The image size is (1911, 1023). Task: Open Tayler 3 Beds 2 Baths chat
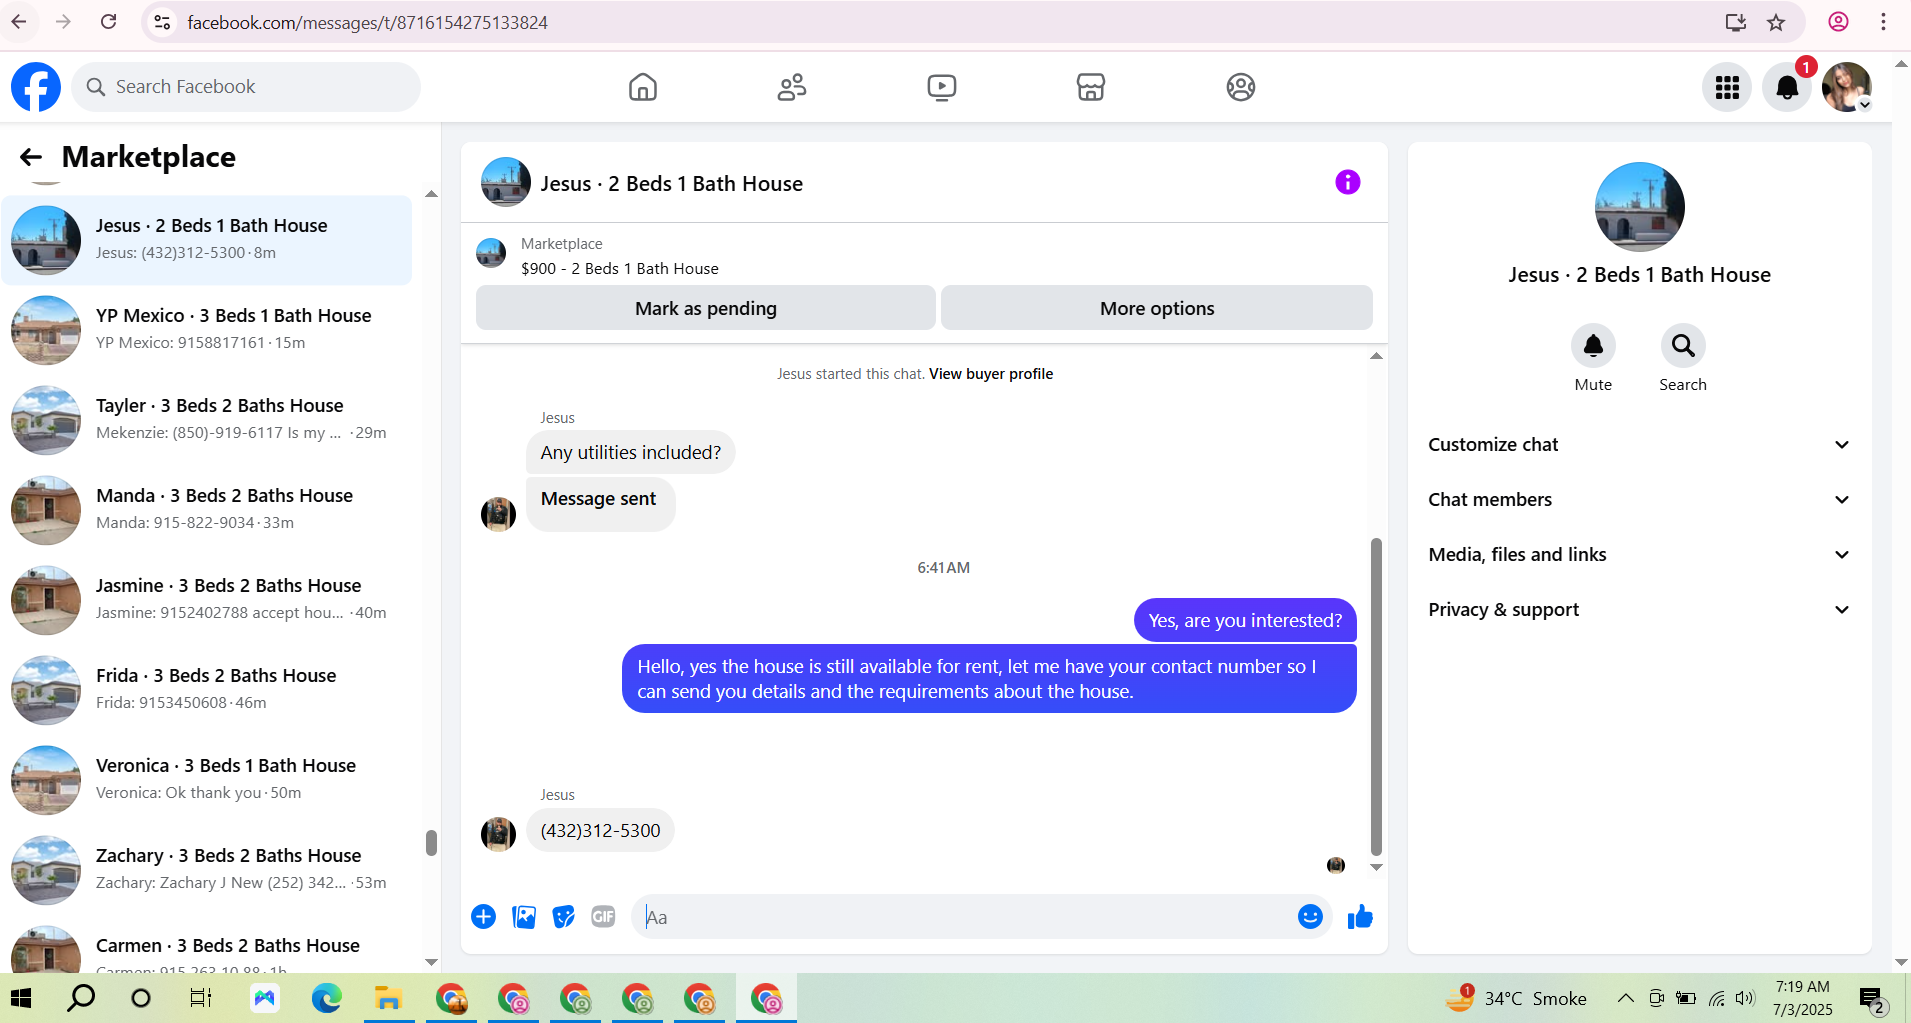click(207, 420)
